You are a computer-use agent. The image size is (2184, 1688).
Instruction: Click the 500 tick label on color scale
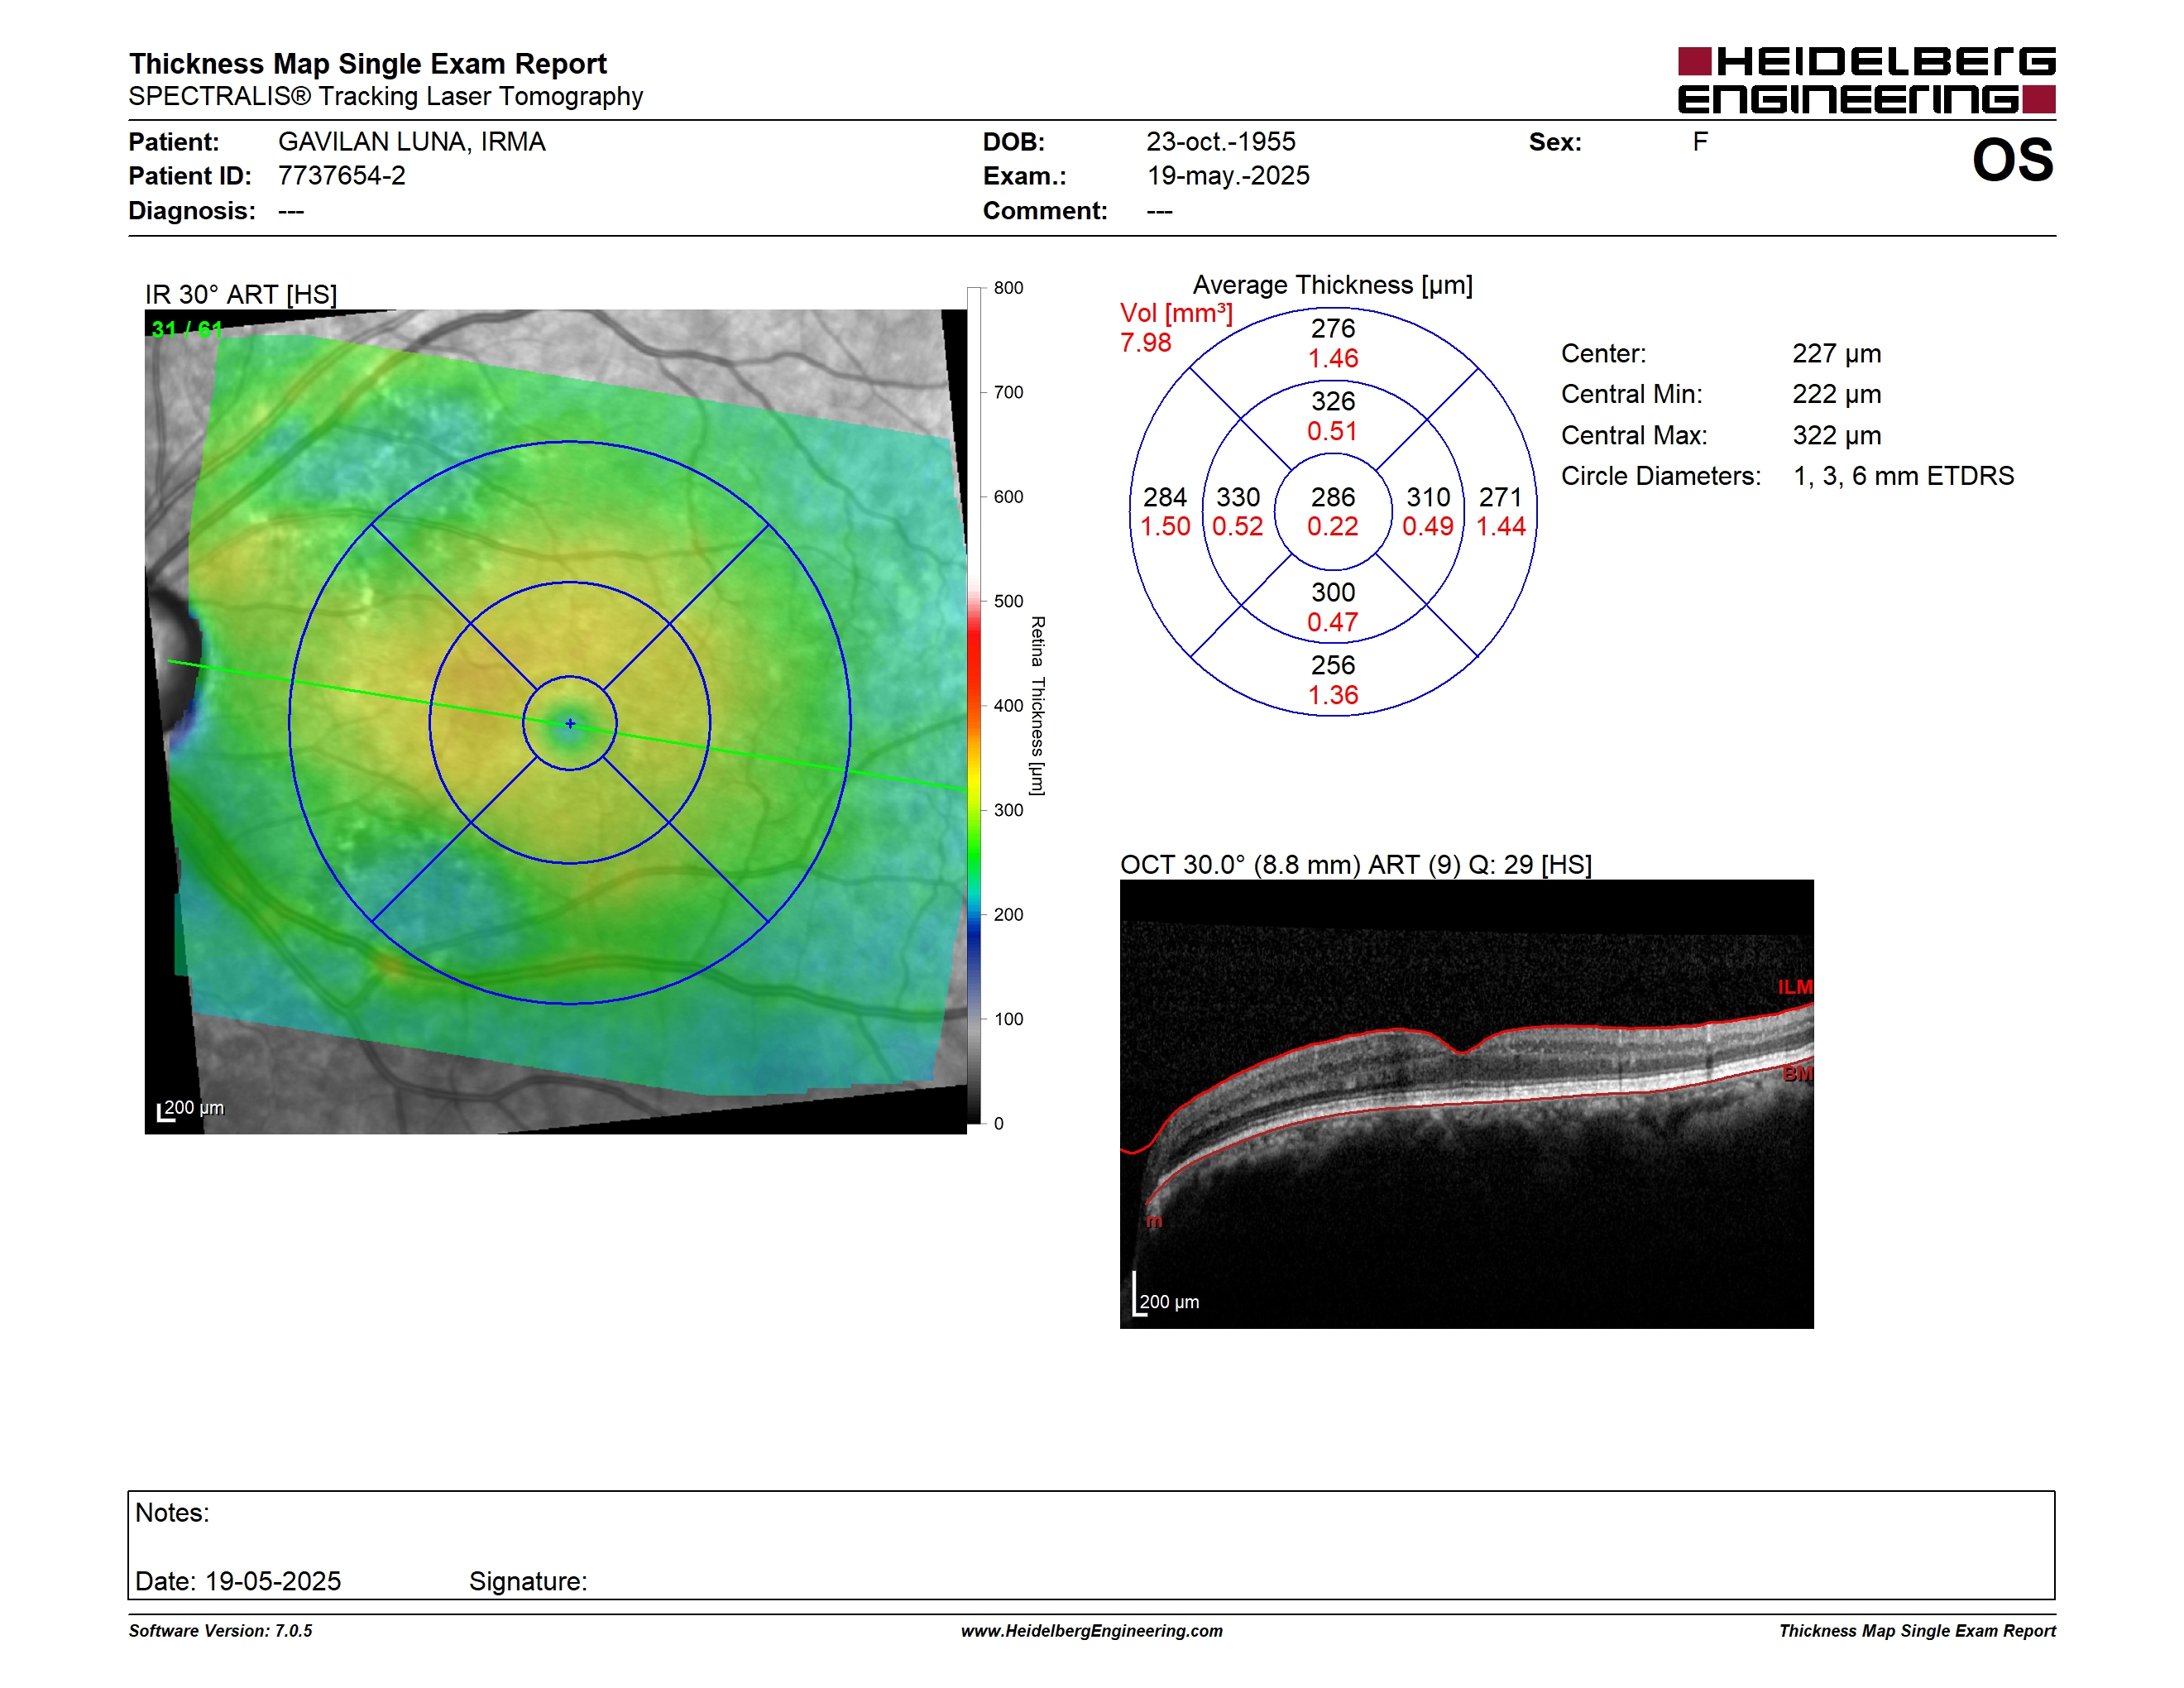pyautogui.click(x=1008, y=601)
